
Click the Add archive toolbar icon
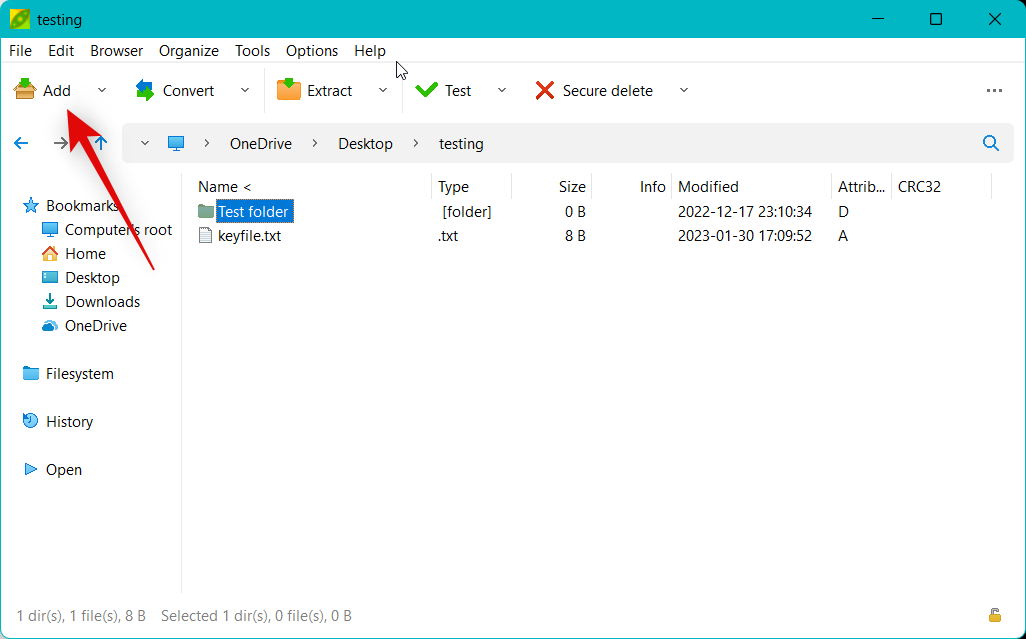point(25,90)
